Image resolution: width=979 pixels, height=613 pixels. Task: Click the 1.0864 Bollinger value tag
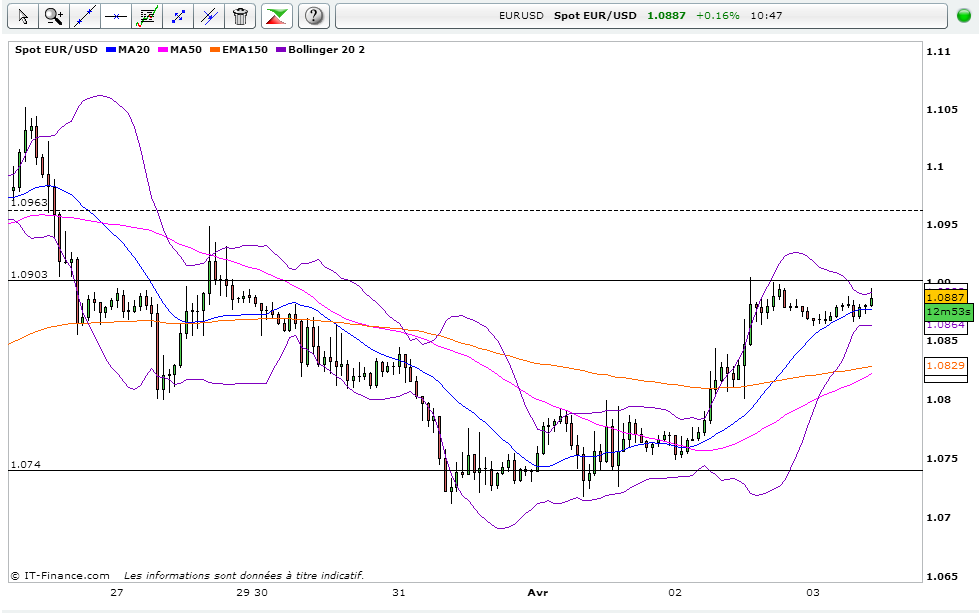[x=945, y=325]
